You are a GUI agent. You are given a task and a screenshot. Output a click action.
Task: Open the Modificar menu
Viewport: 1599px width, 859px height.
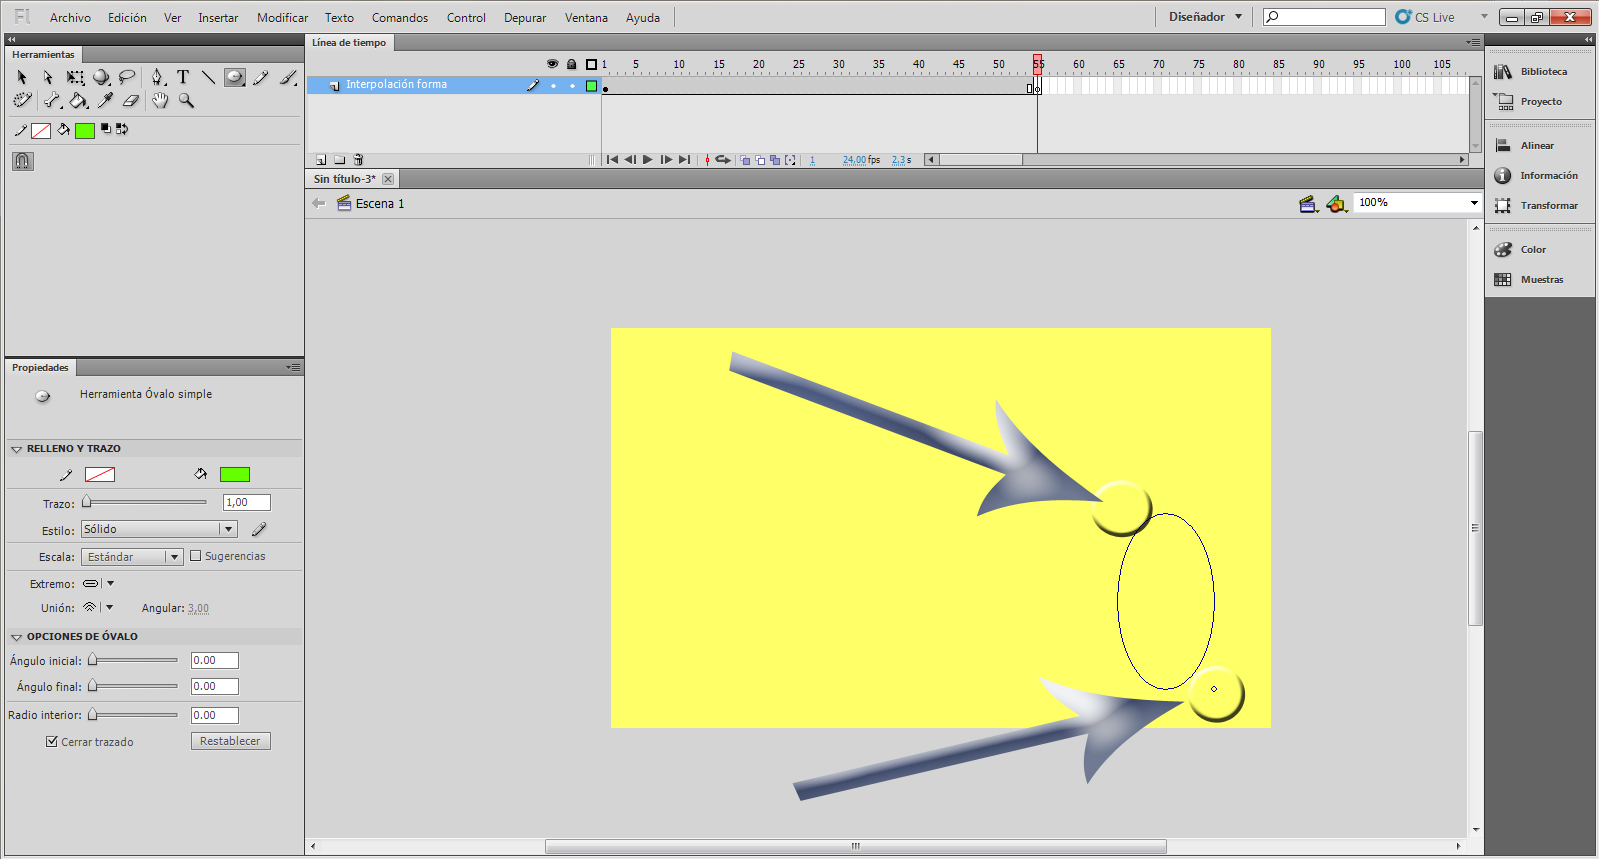(282, 18)
